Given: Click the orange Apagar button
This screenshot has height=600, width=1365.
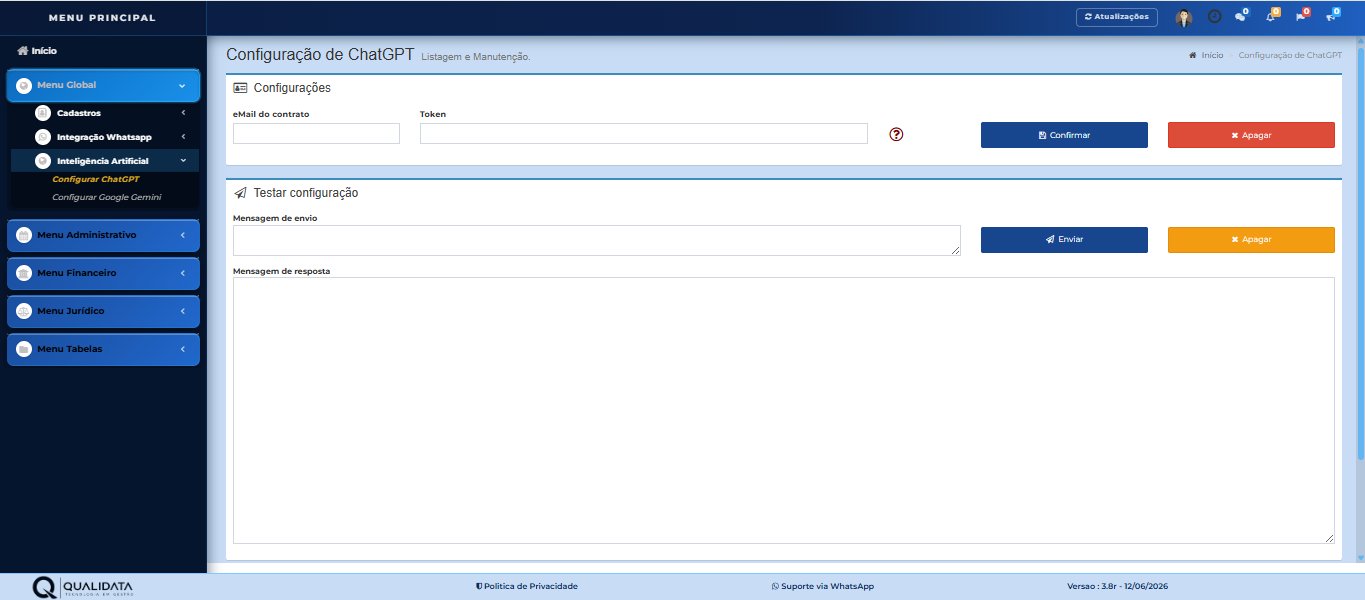Looking at the screenshot, I should (1251, 240).
